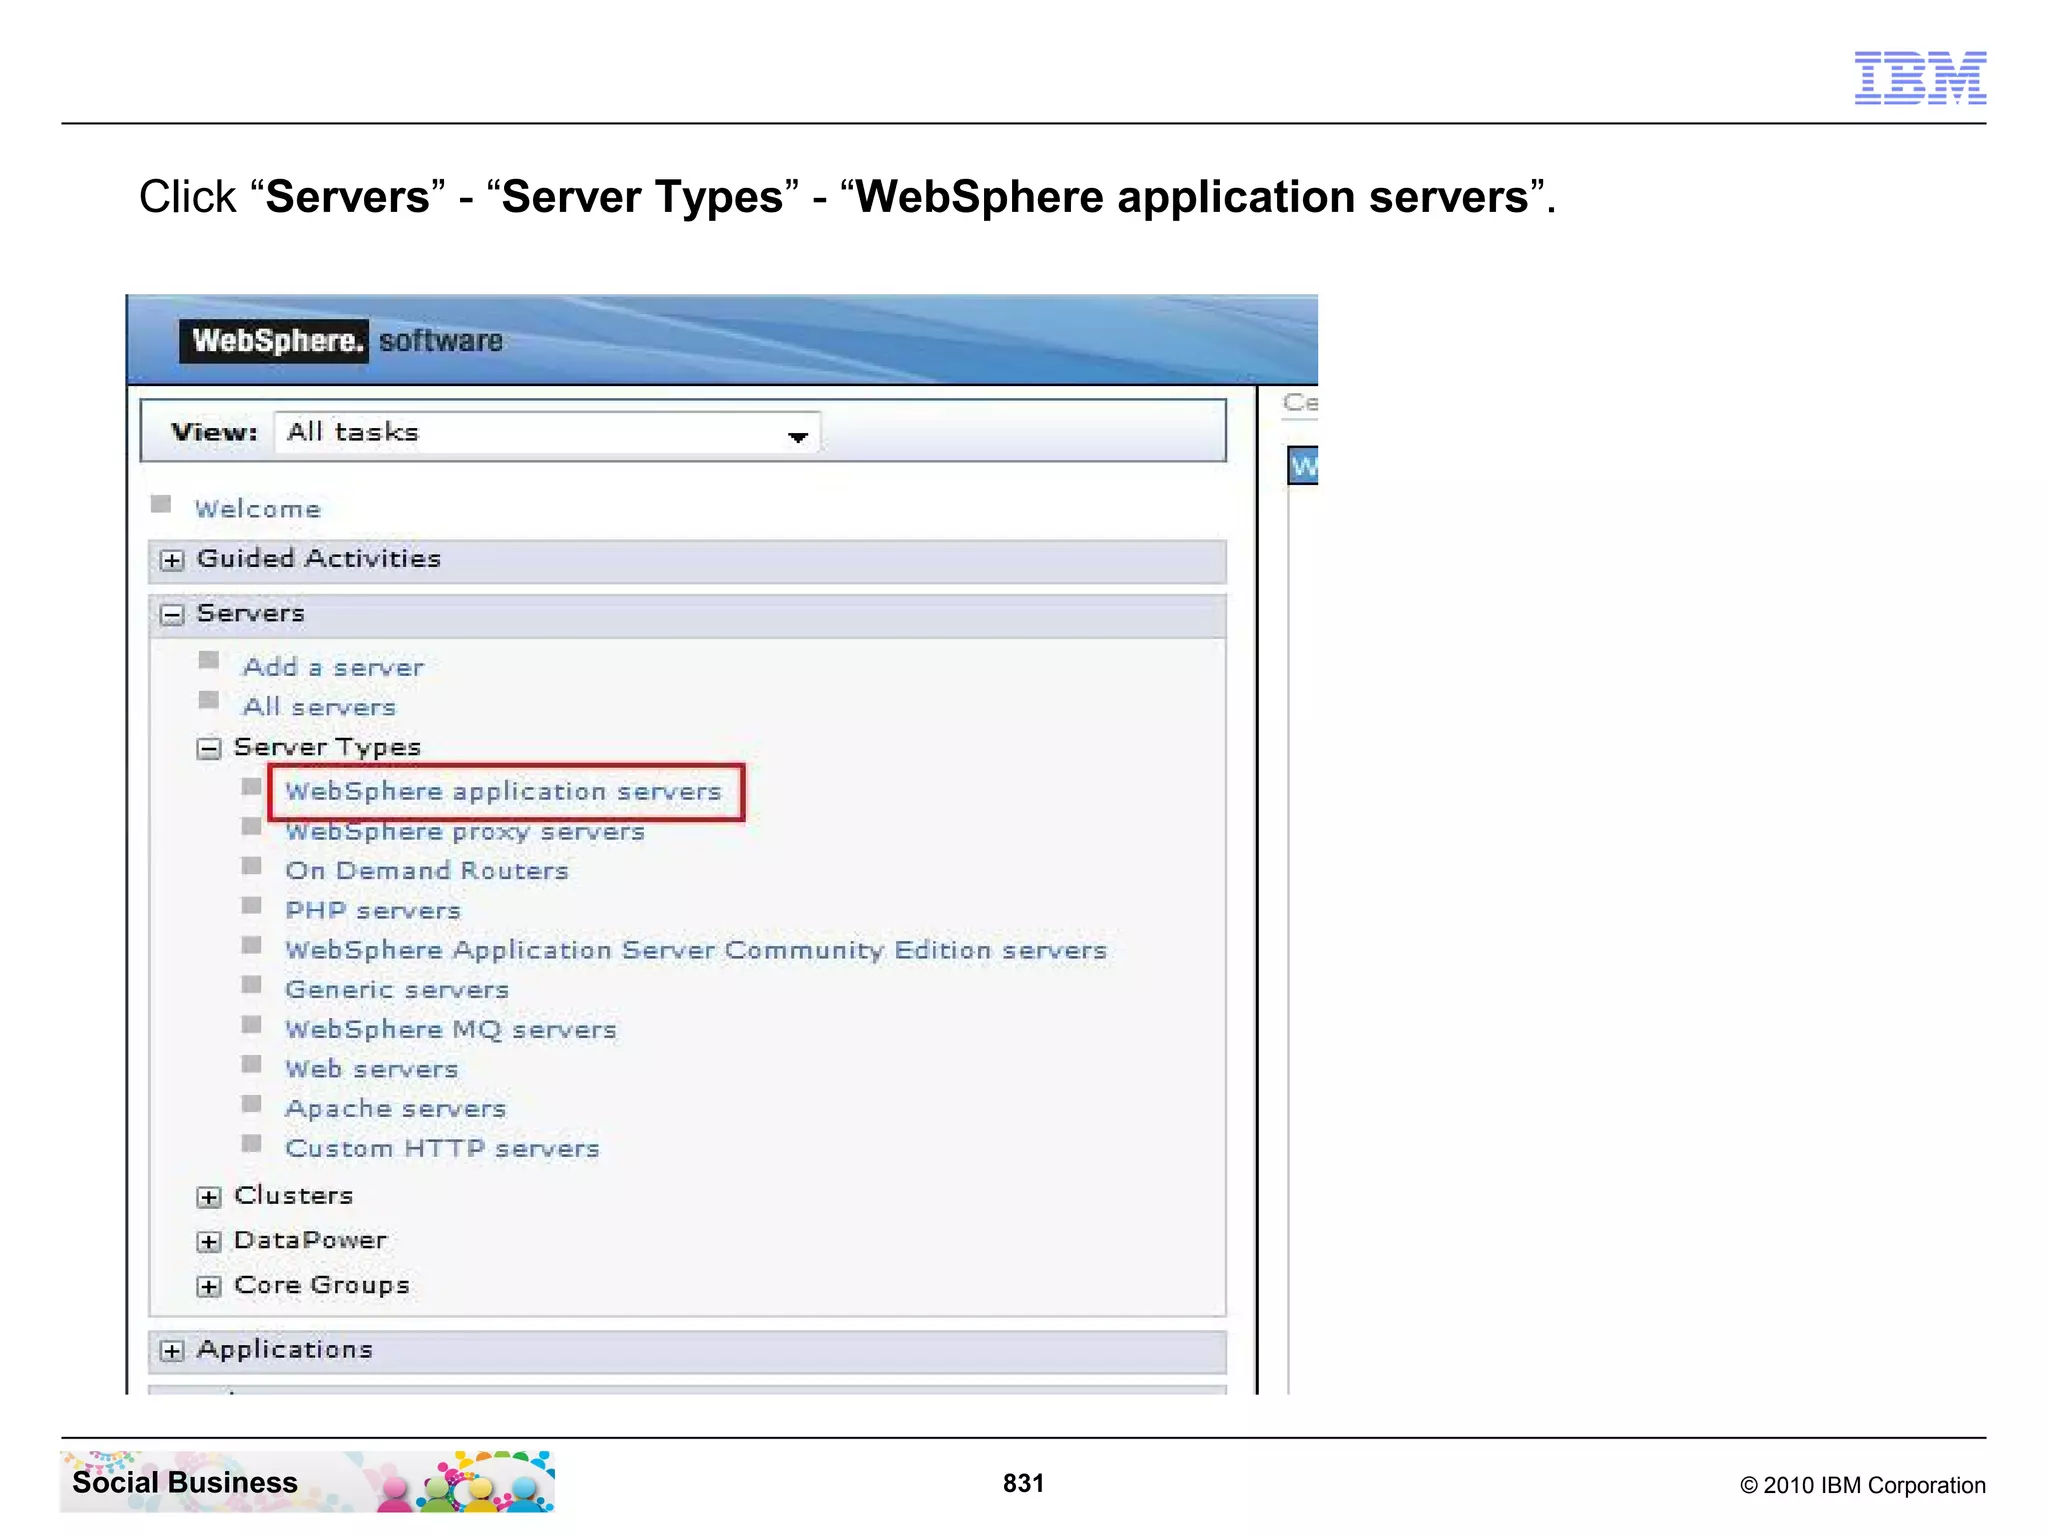Viewport: 2048px width, 1536px height.
Task: Click the Clusters label
Action: pos(294,1196)
